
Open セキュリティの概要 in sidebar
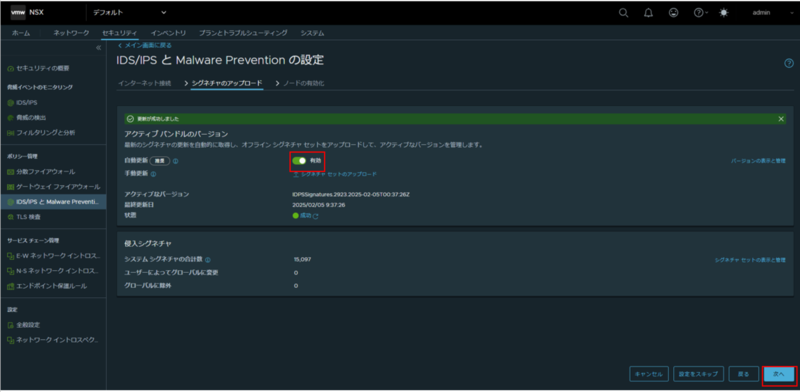click(43, 68)
